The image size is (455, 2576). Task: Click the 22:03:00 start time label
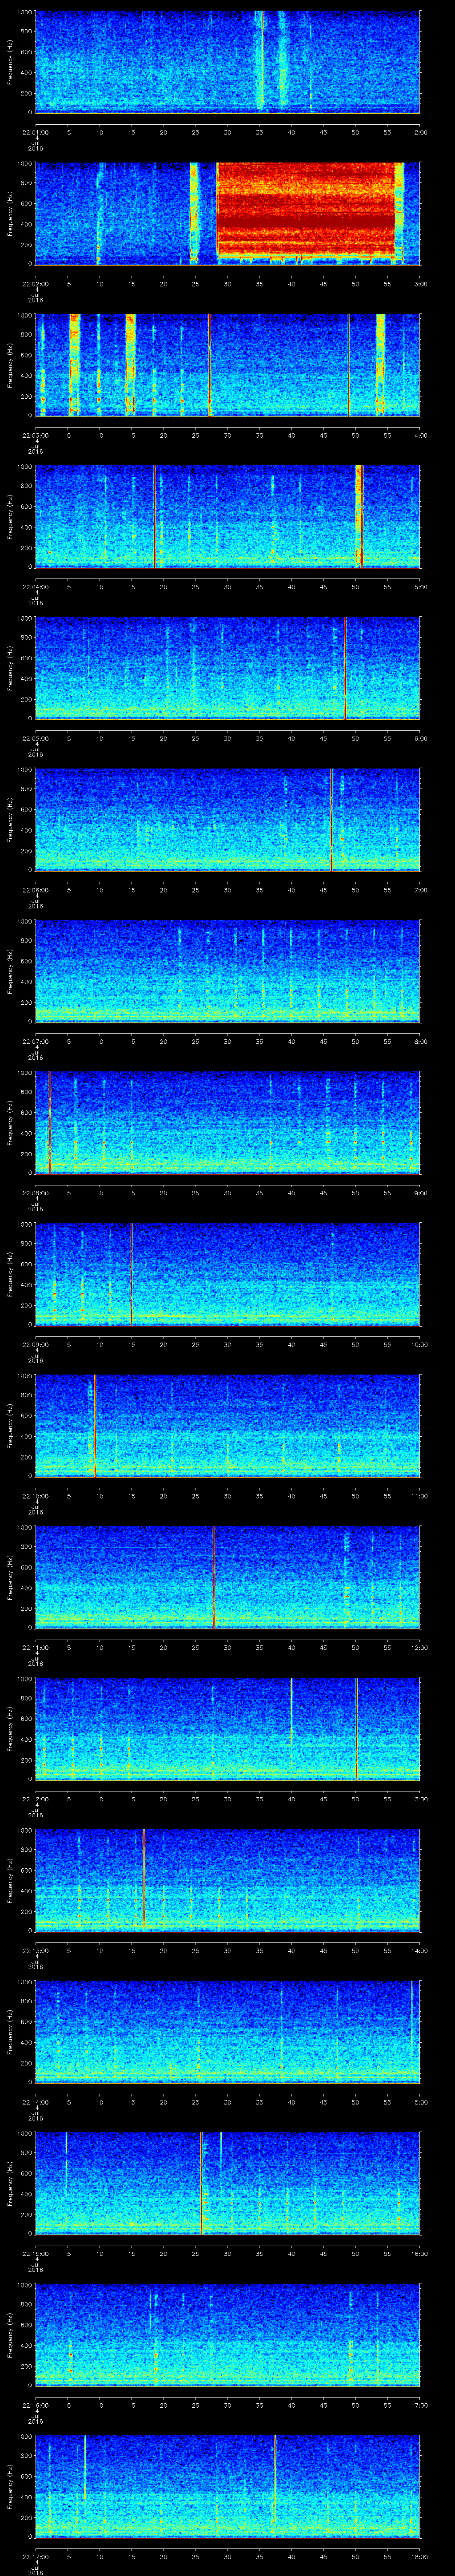pos(36,434)
